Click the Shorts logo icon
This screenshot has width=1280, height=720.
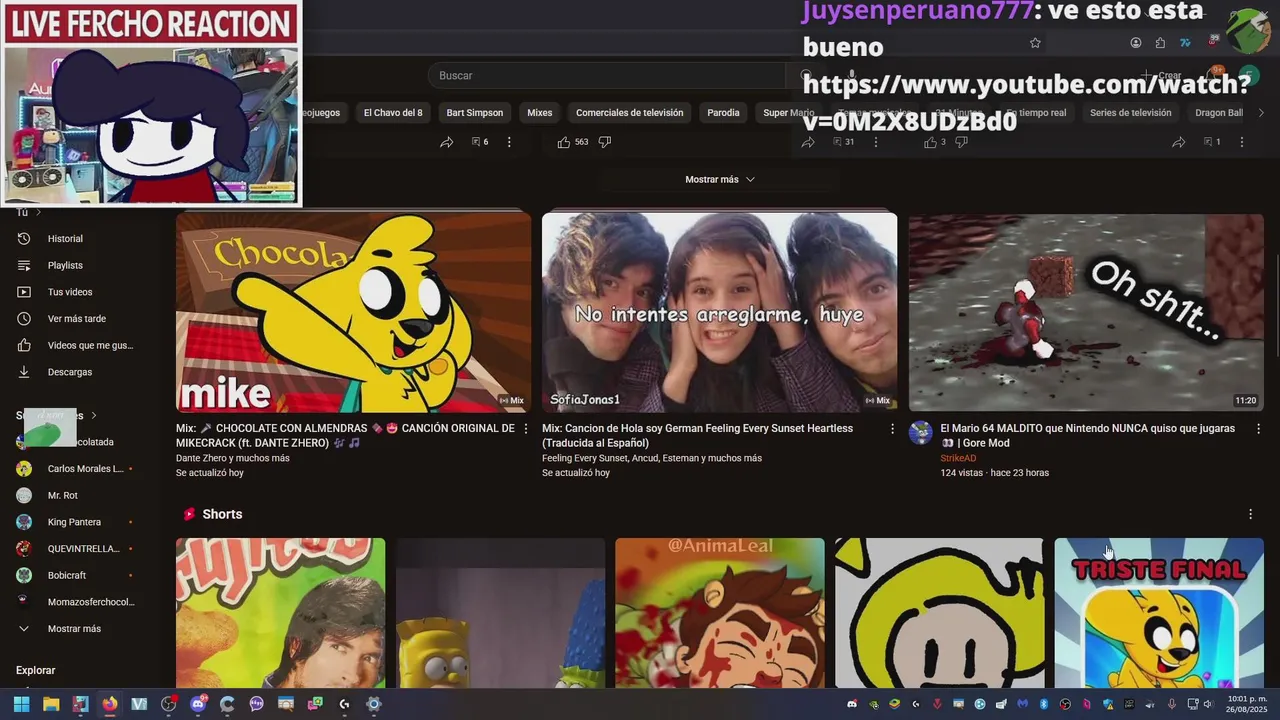click(188, 514)
